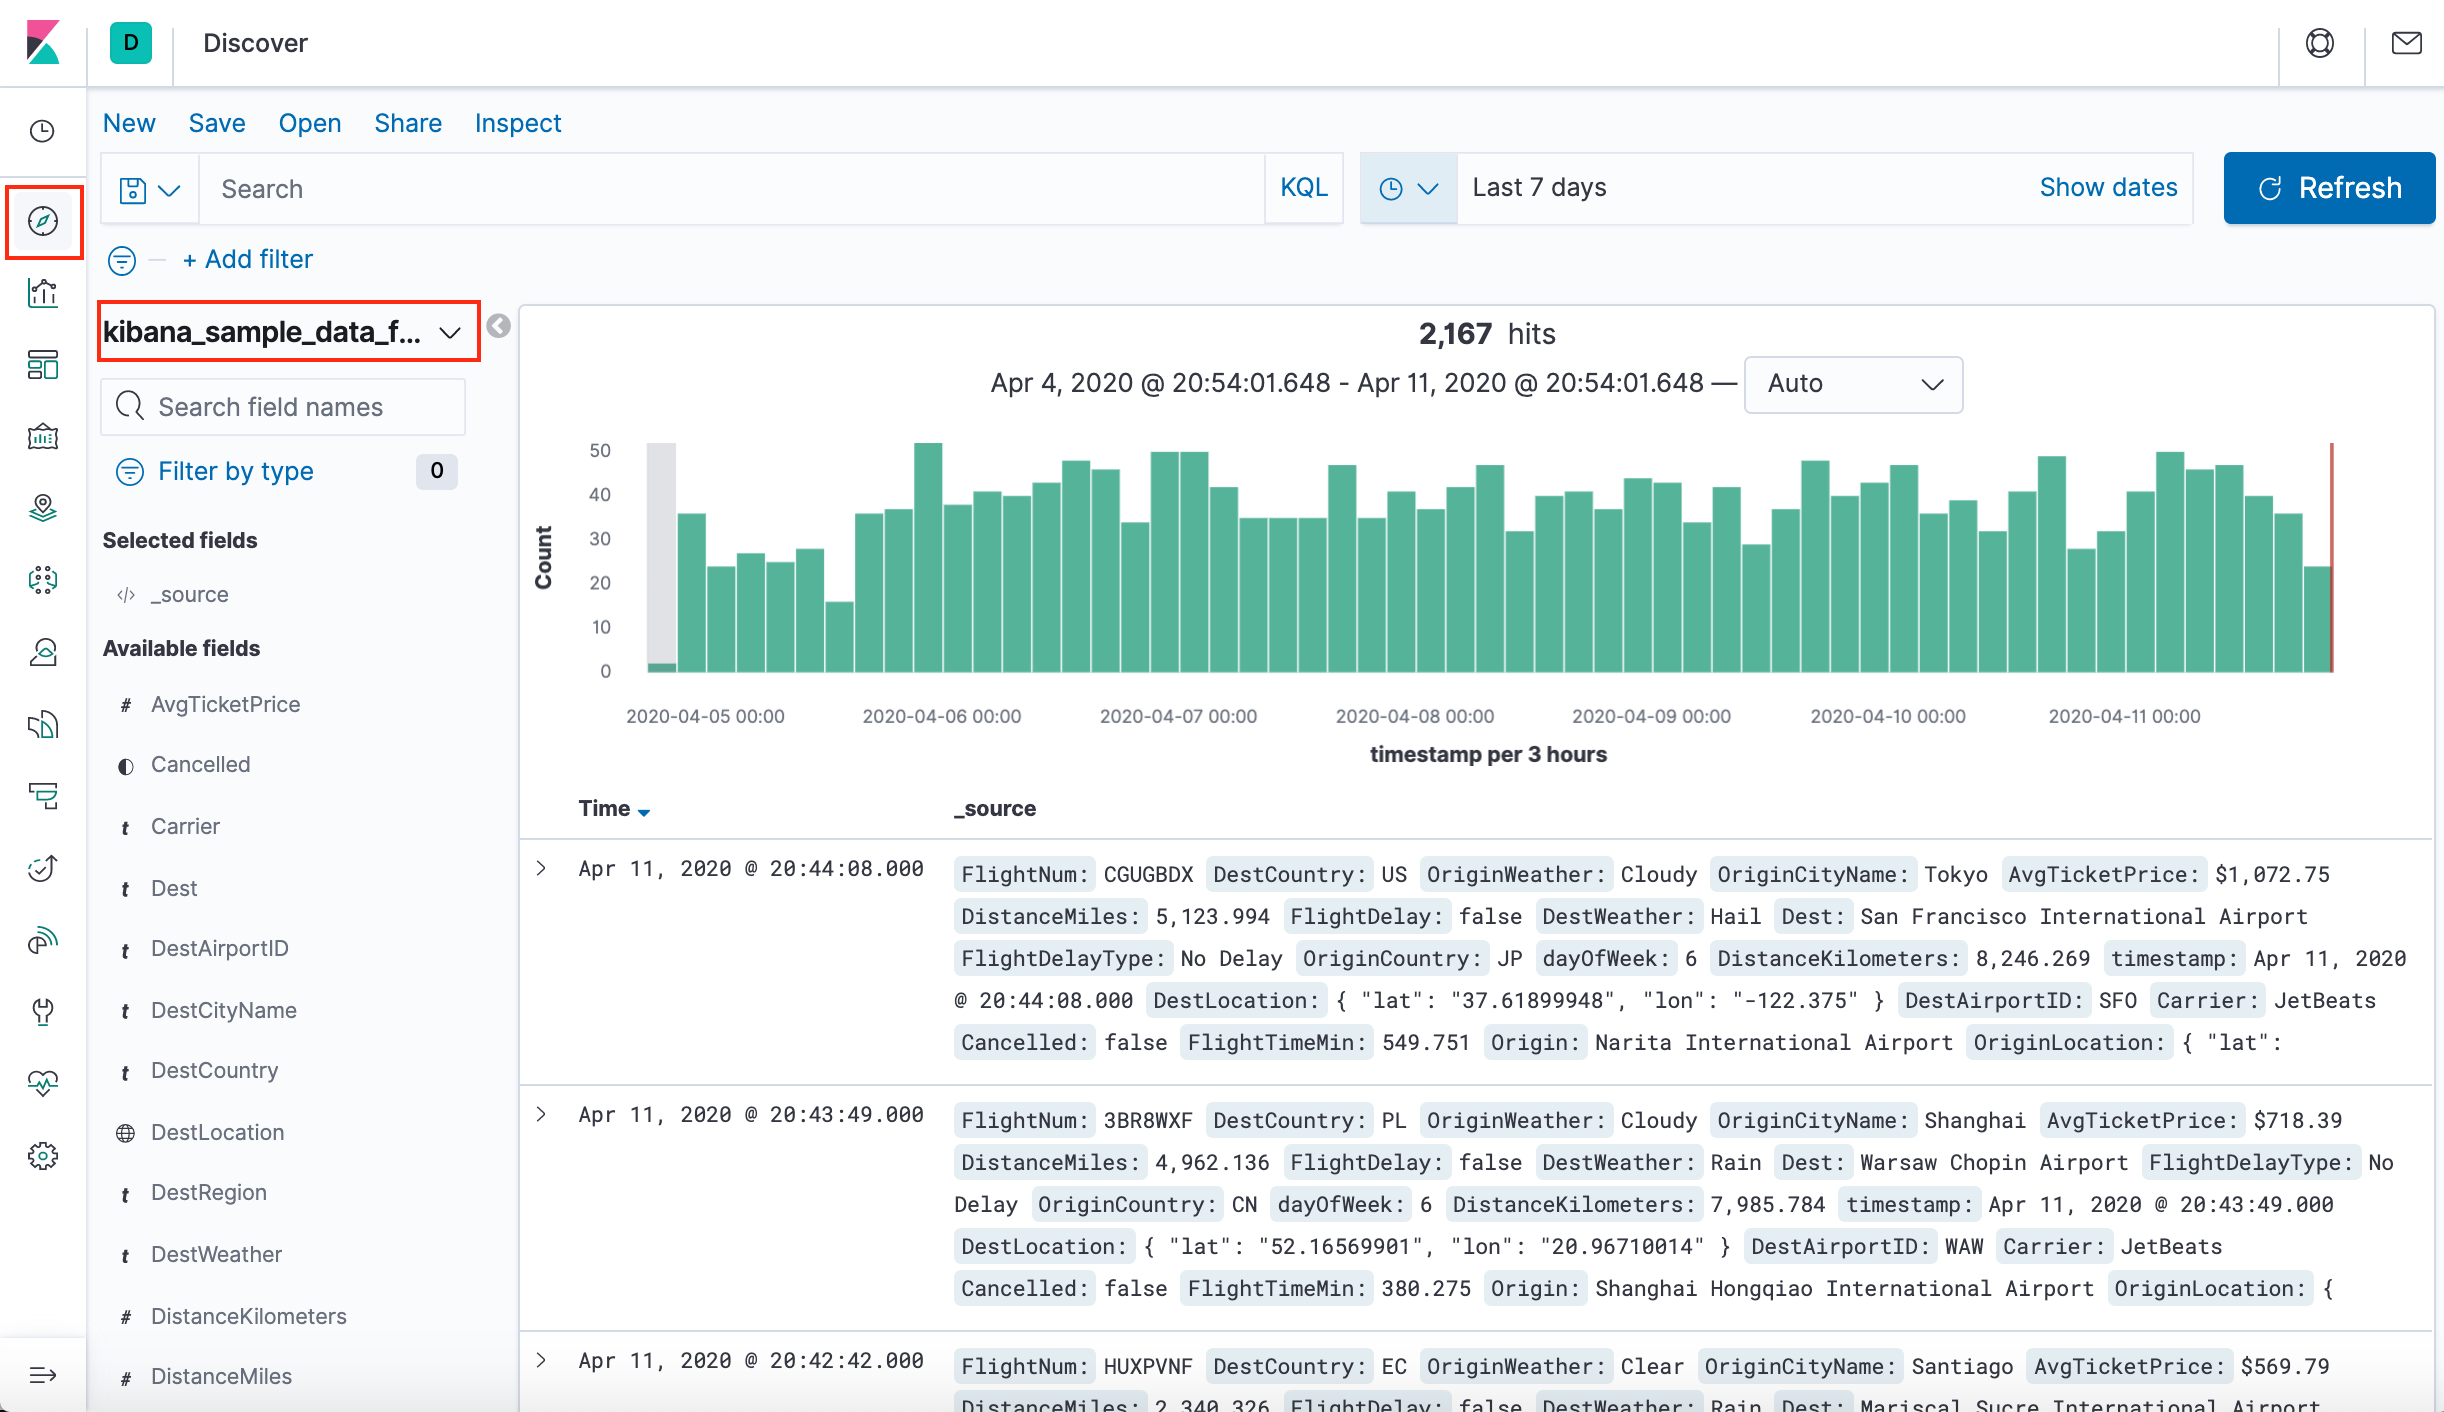Open APM icon in sidebar

coord(43,796)
